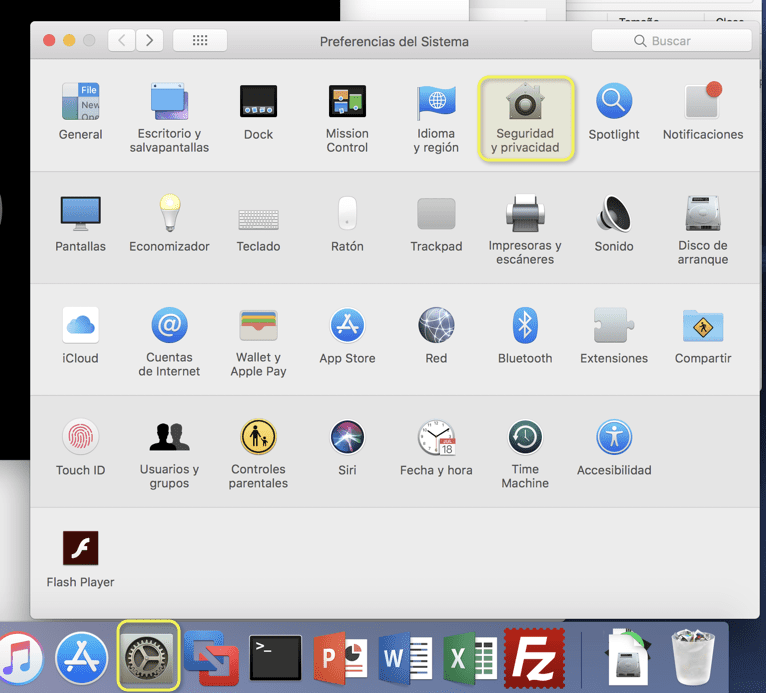
Task: Open Flash Player preferences
Action: tap(81, 559)
